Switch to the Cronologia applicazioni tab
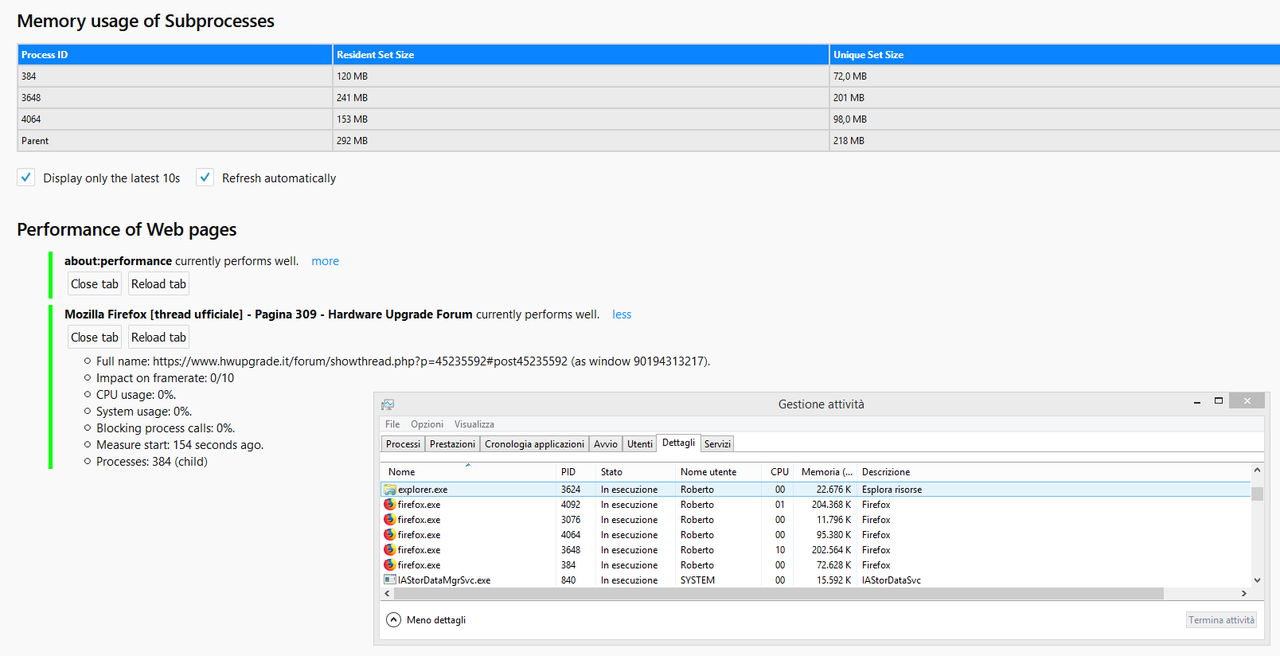Screen dimensions: 1280x656 click(535, 444)
